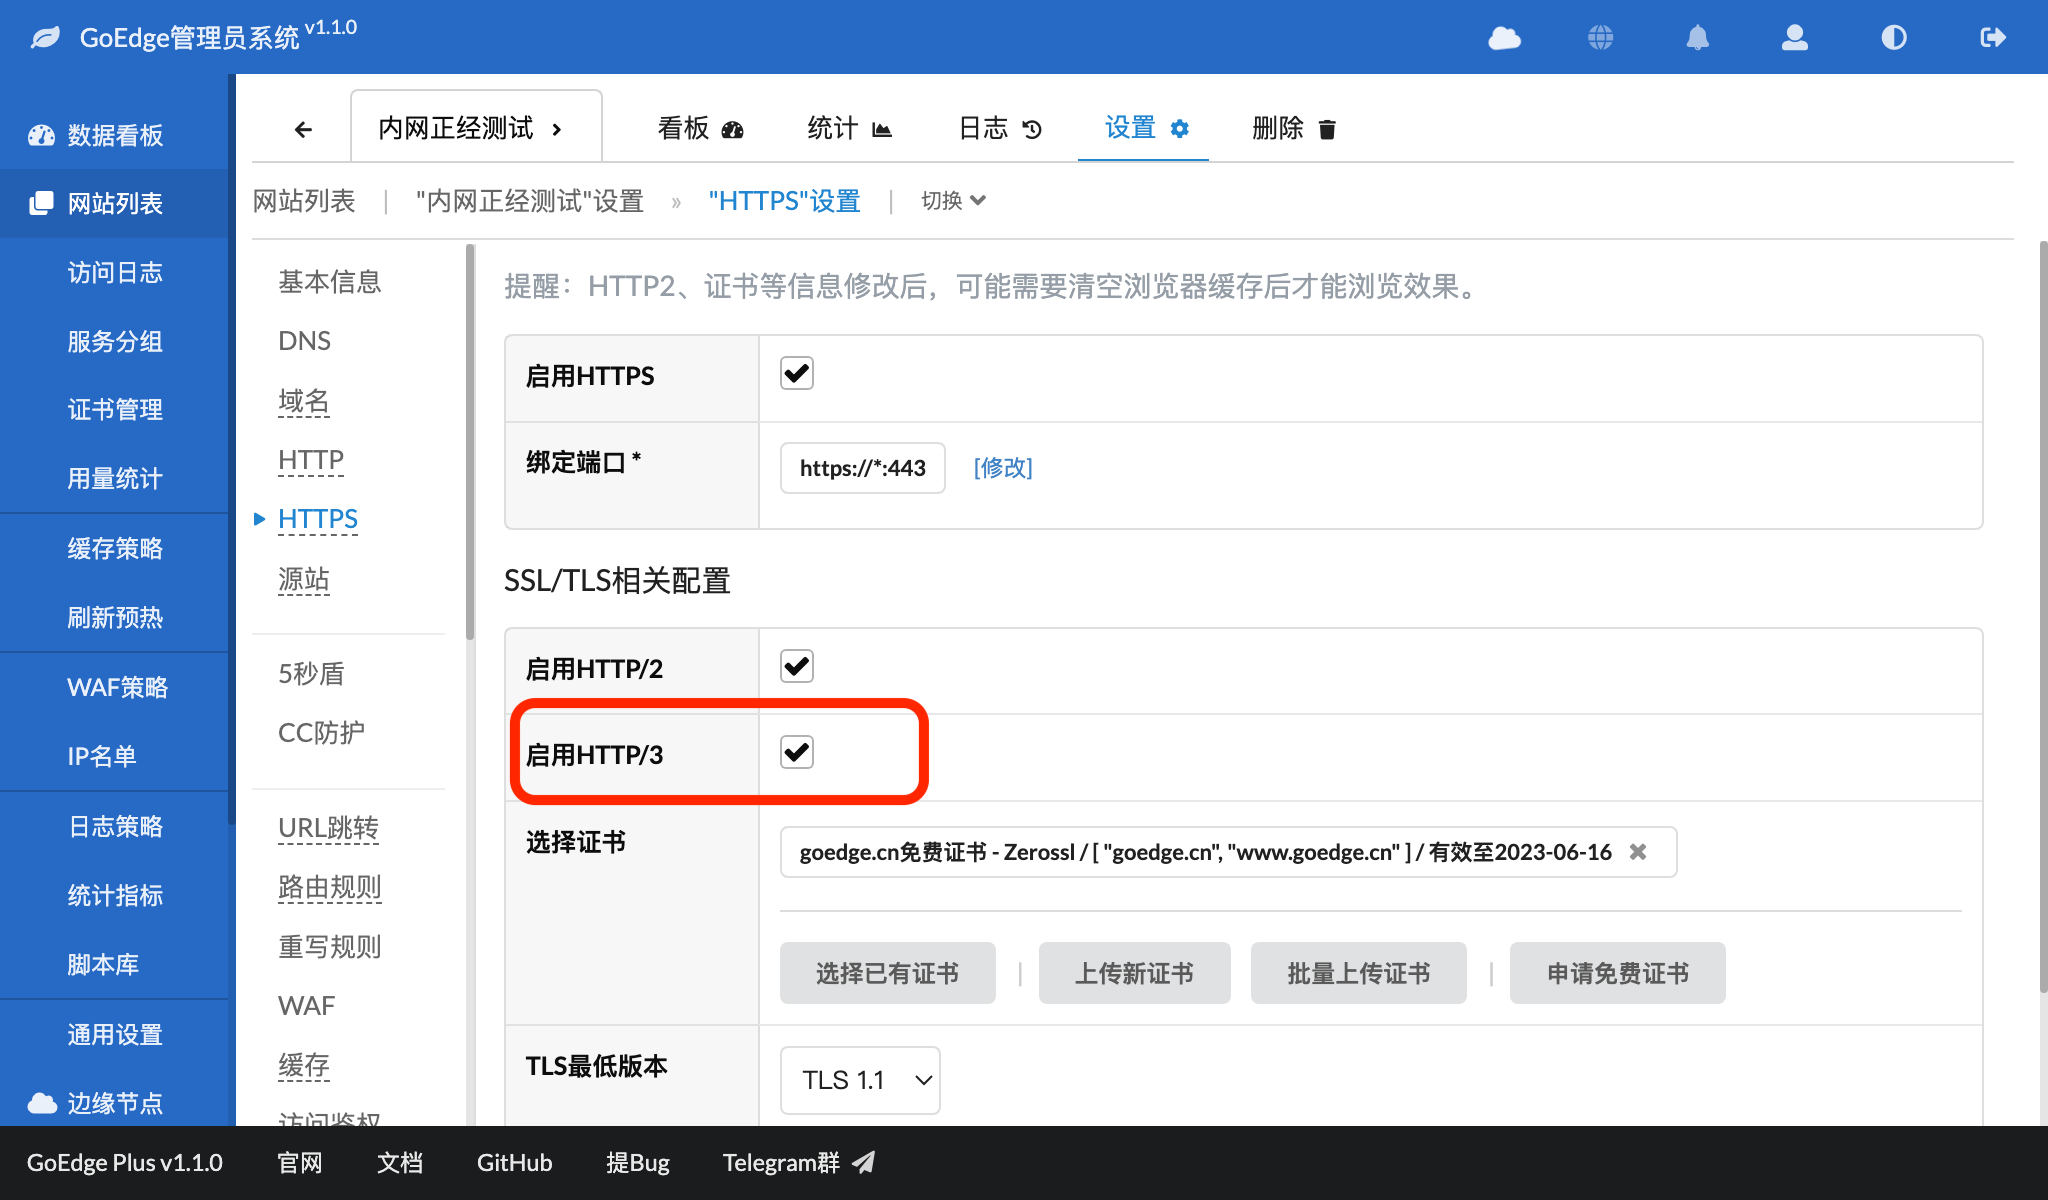Select the HTTPS item in settings menu

318,518
